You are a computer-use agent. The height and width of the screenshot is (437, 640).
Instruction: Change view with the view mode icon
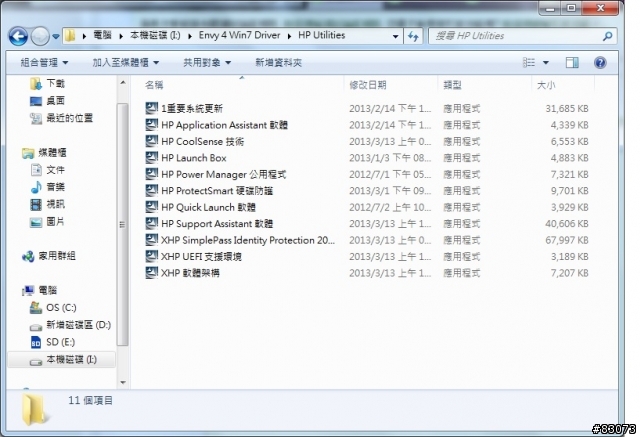click(x=529, y=62)
